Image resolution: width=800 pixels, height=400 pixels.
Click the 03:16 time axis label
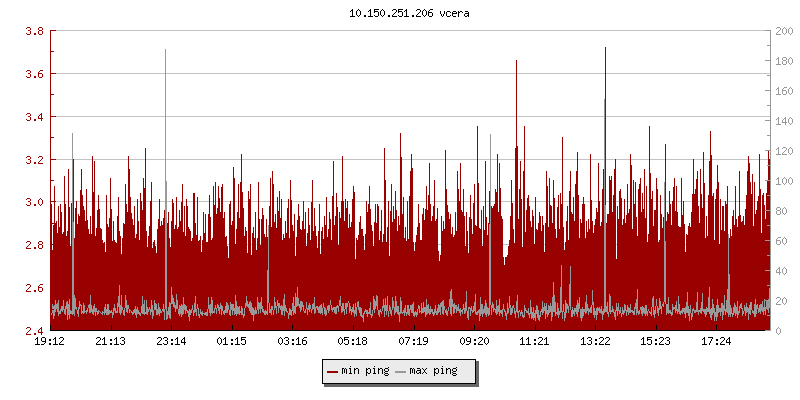pos(292,342)
